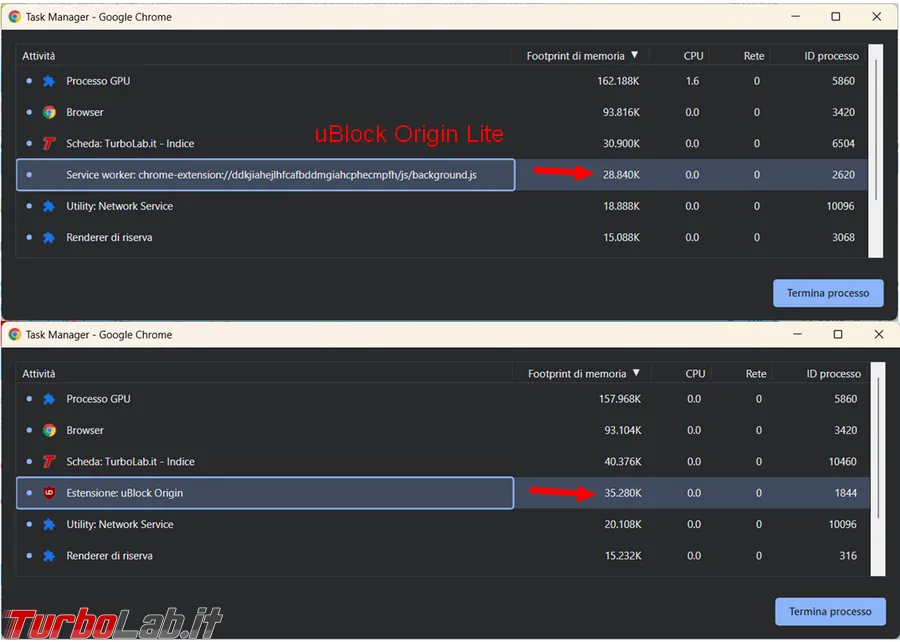
Task: Click memory value 15.232K
Action: pyautogui.click(x=623, y=555)
